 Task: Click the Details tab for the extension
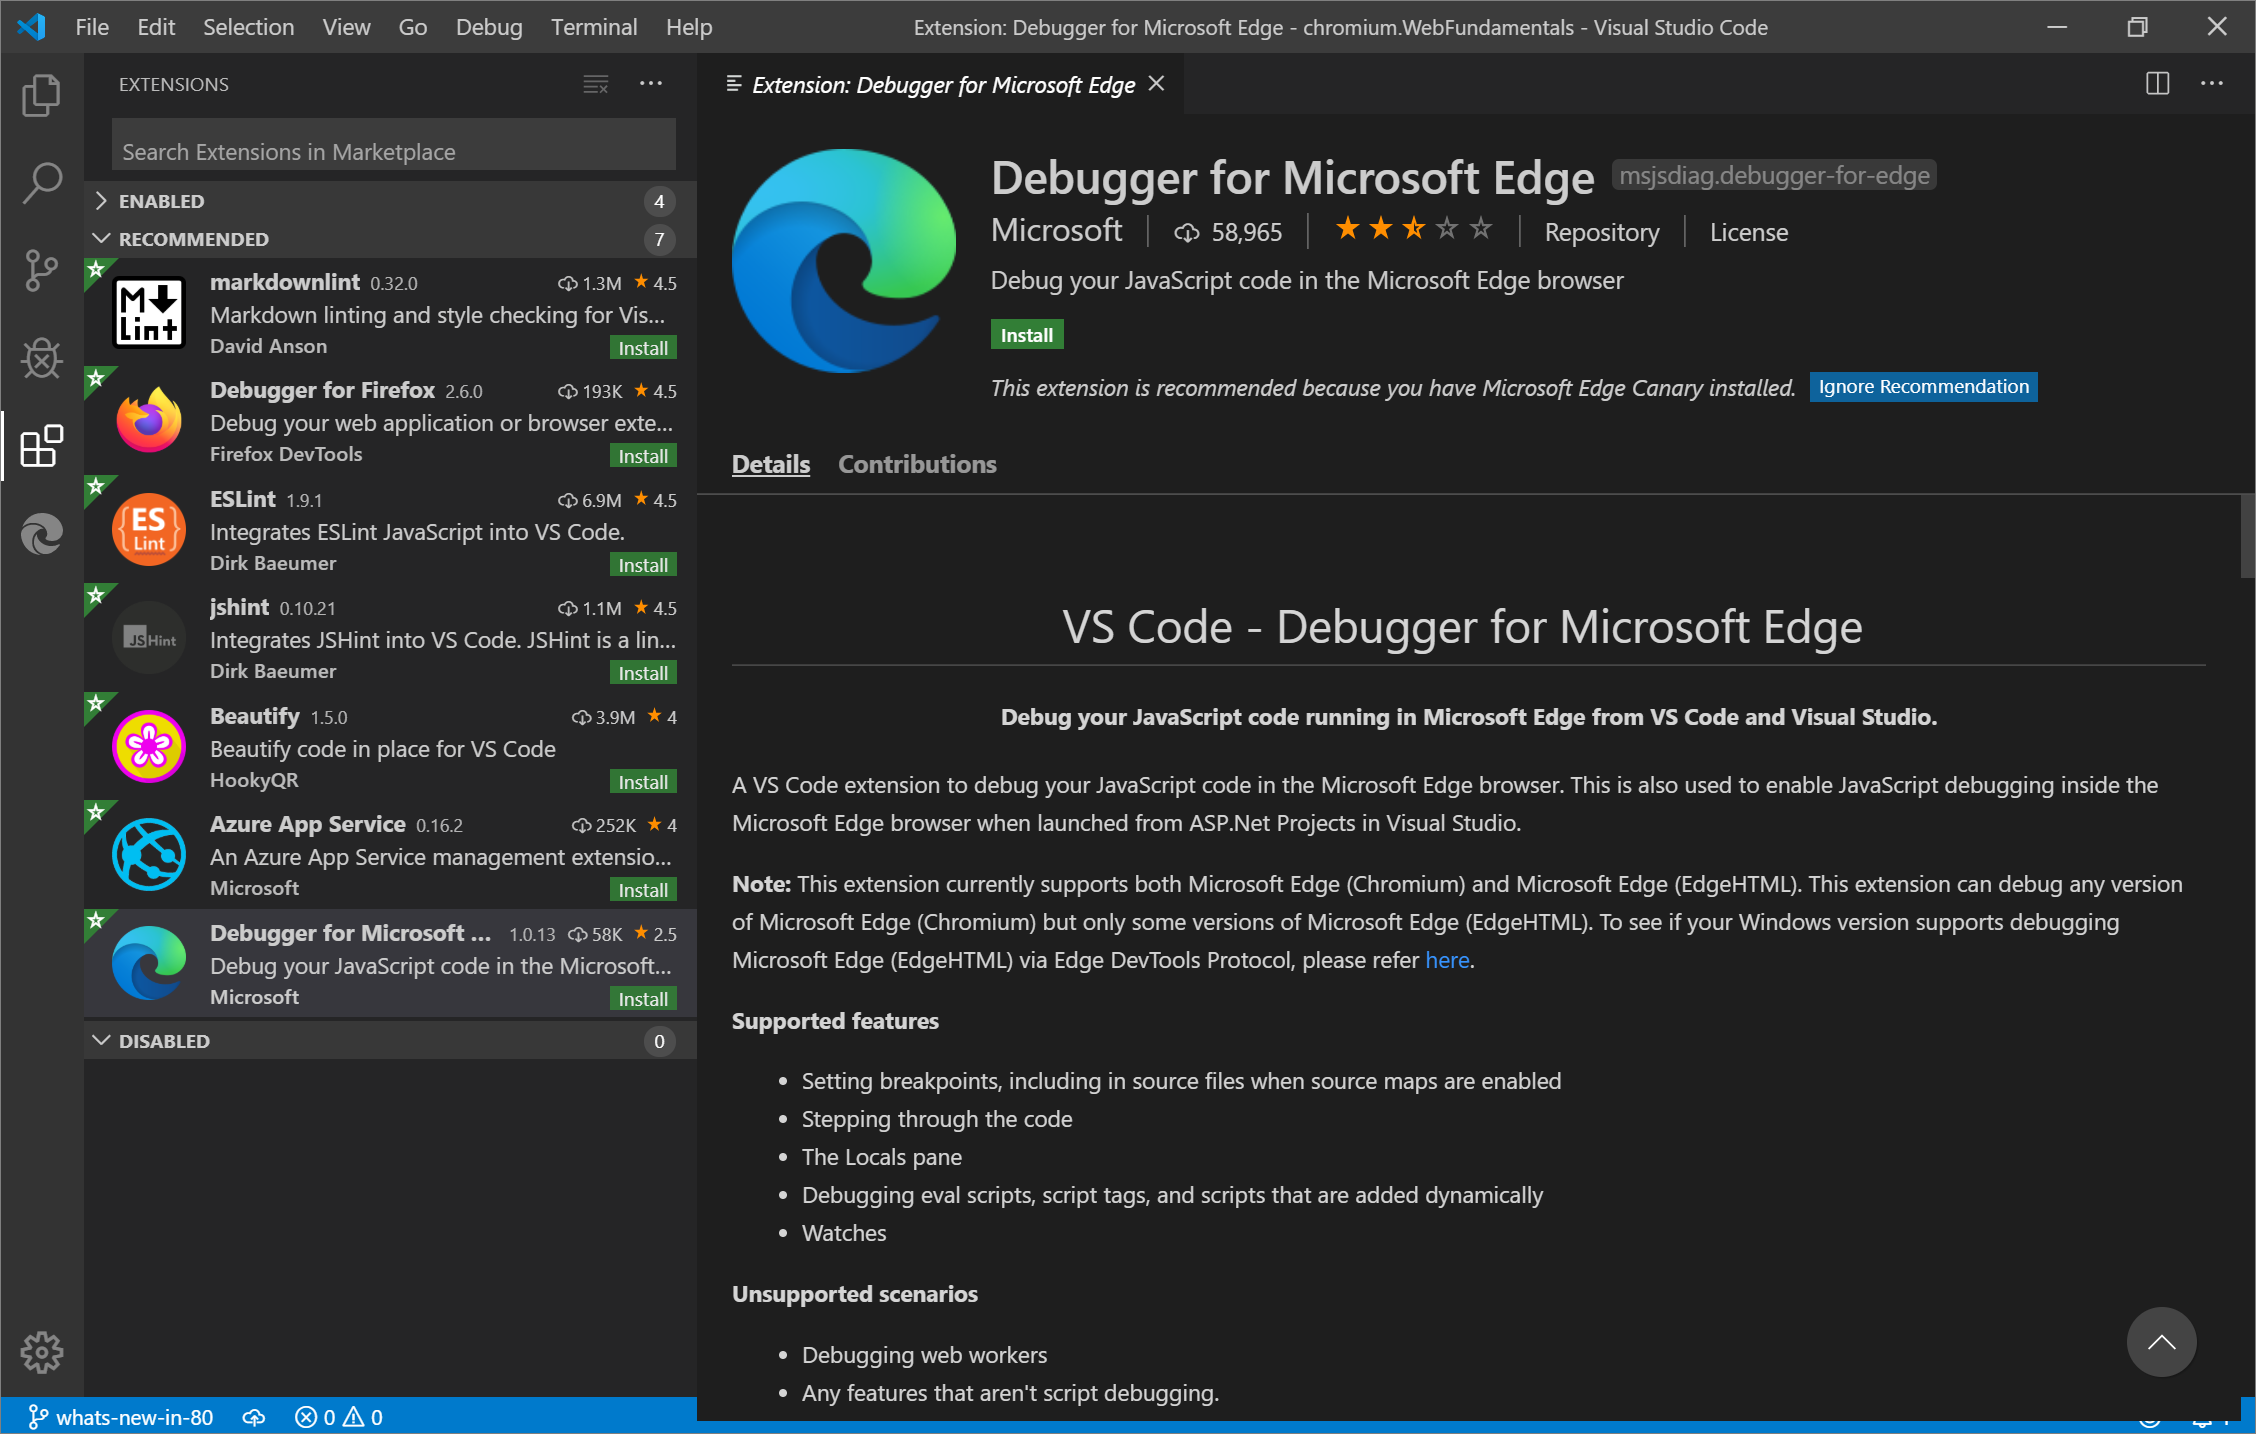770,464
